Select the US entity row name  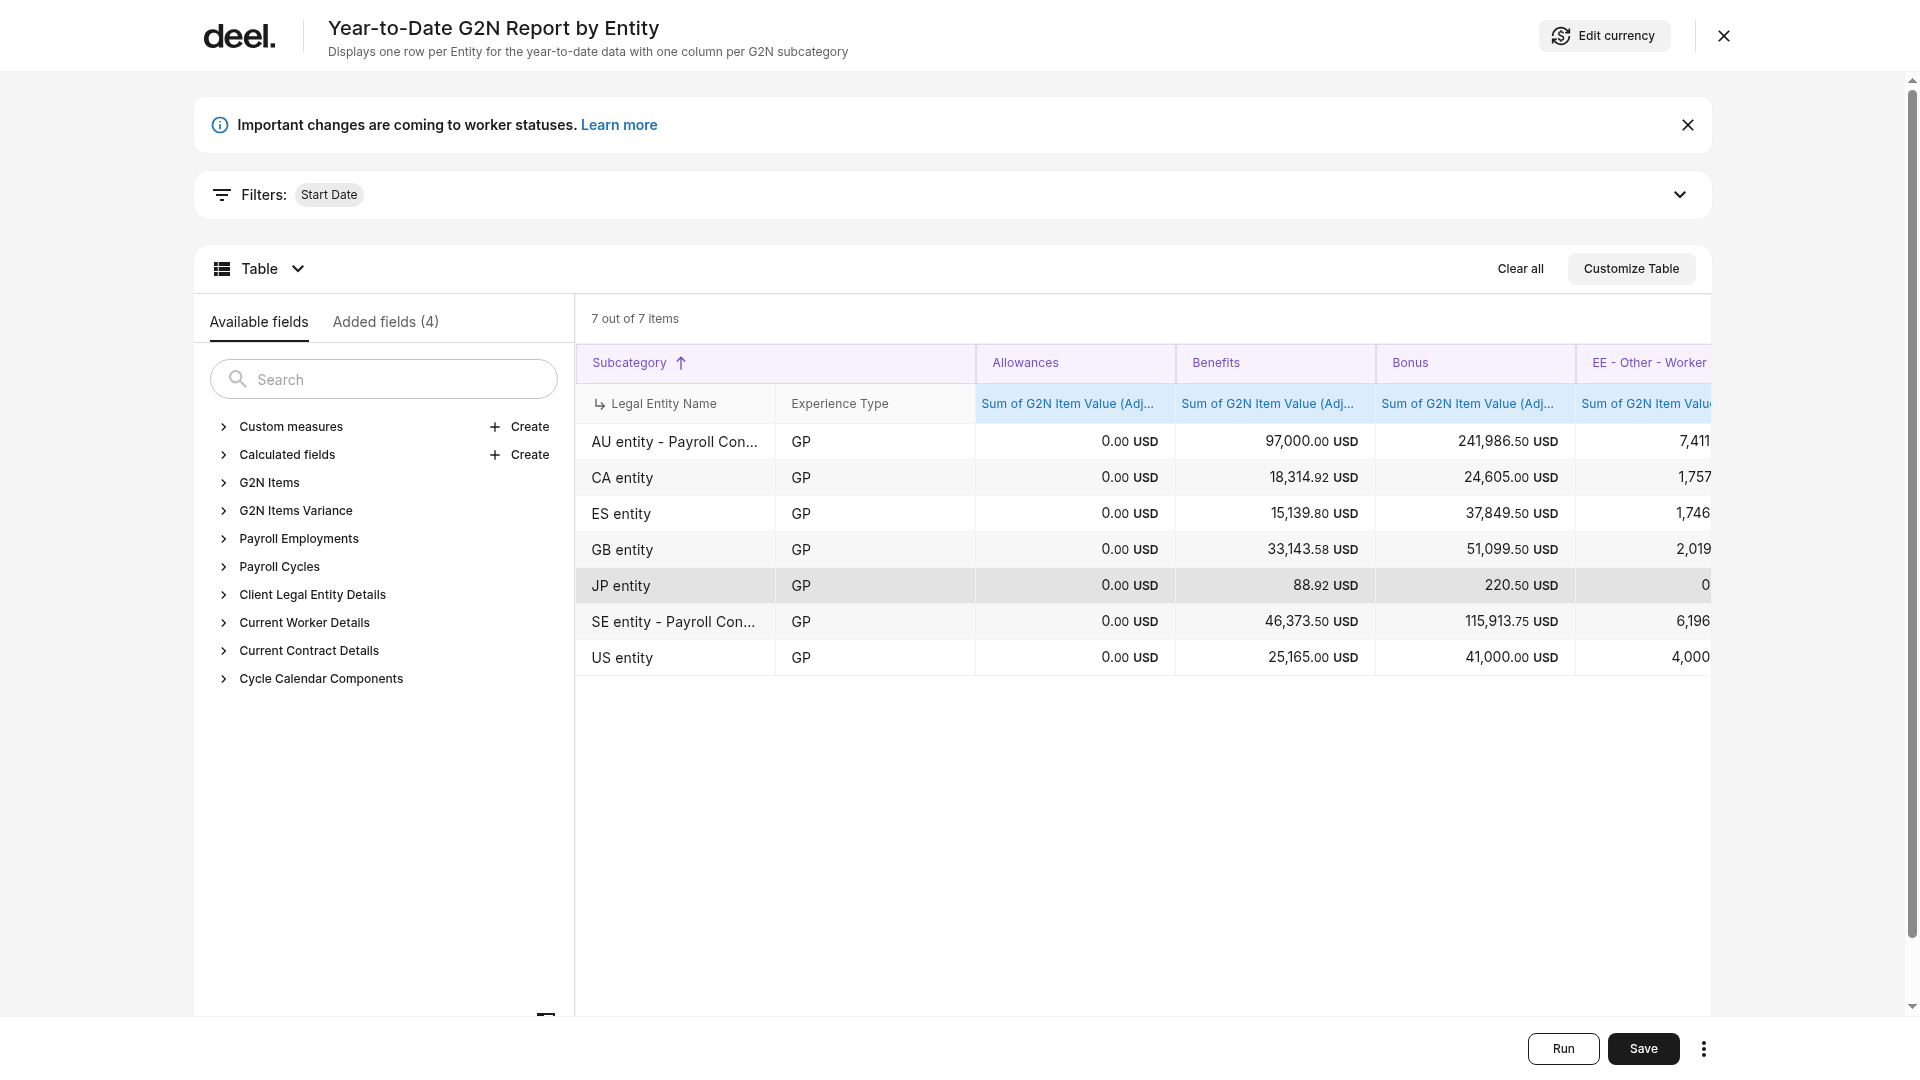pyautogui.click(x=622, y=658)
